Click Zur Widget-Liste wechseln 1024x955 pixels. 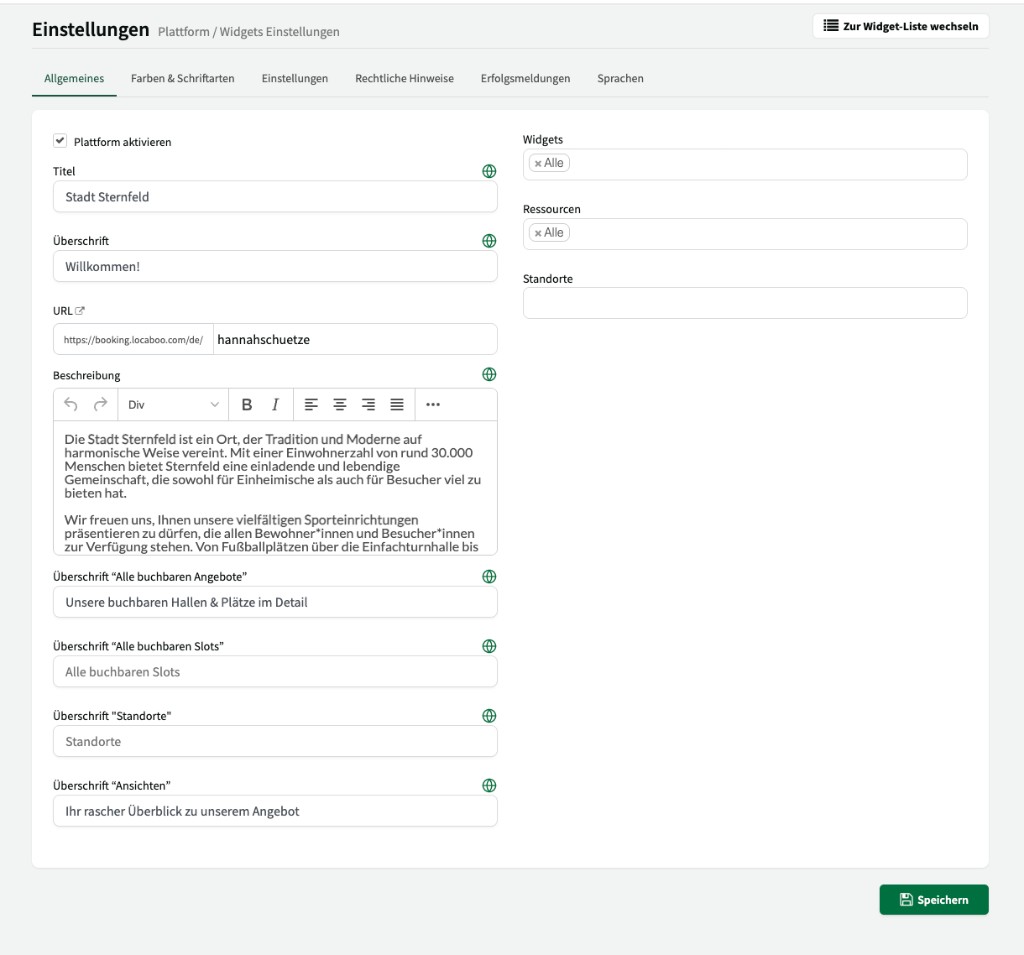coord(900,25)
